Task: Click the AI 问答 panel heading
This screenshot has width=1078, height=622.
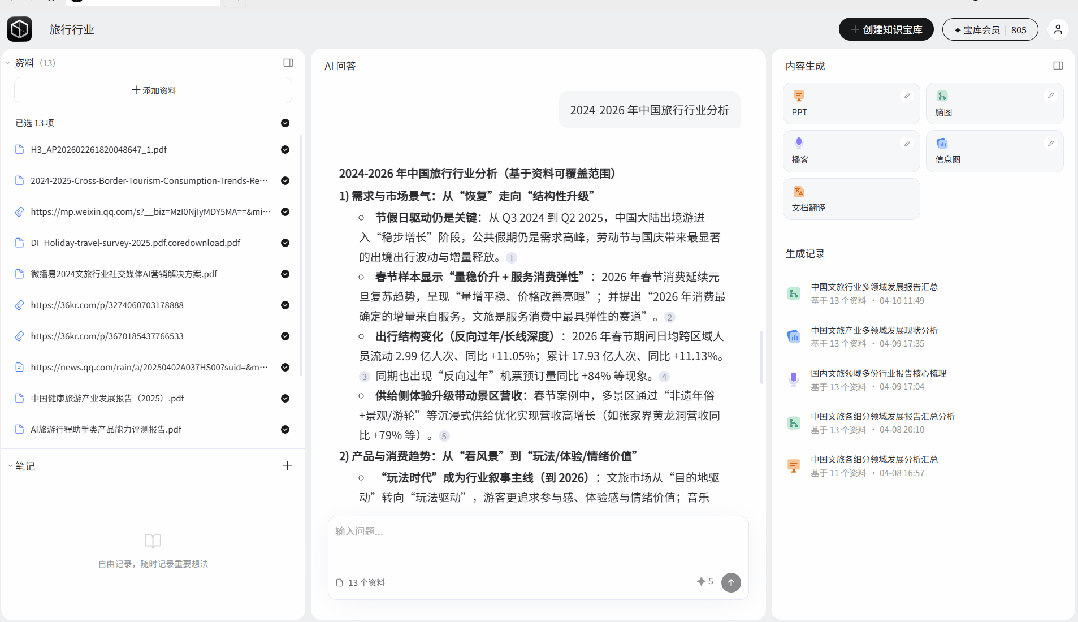Action: [340, 66]
